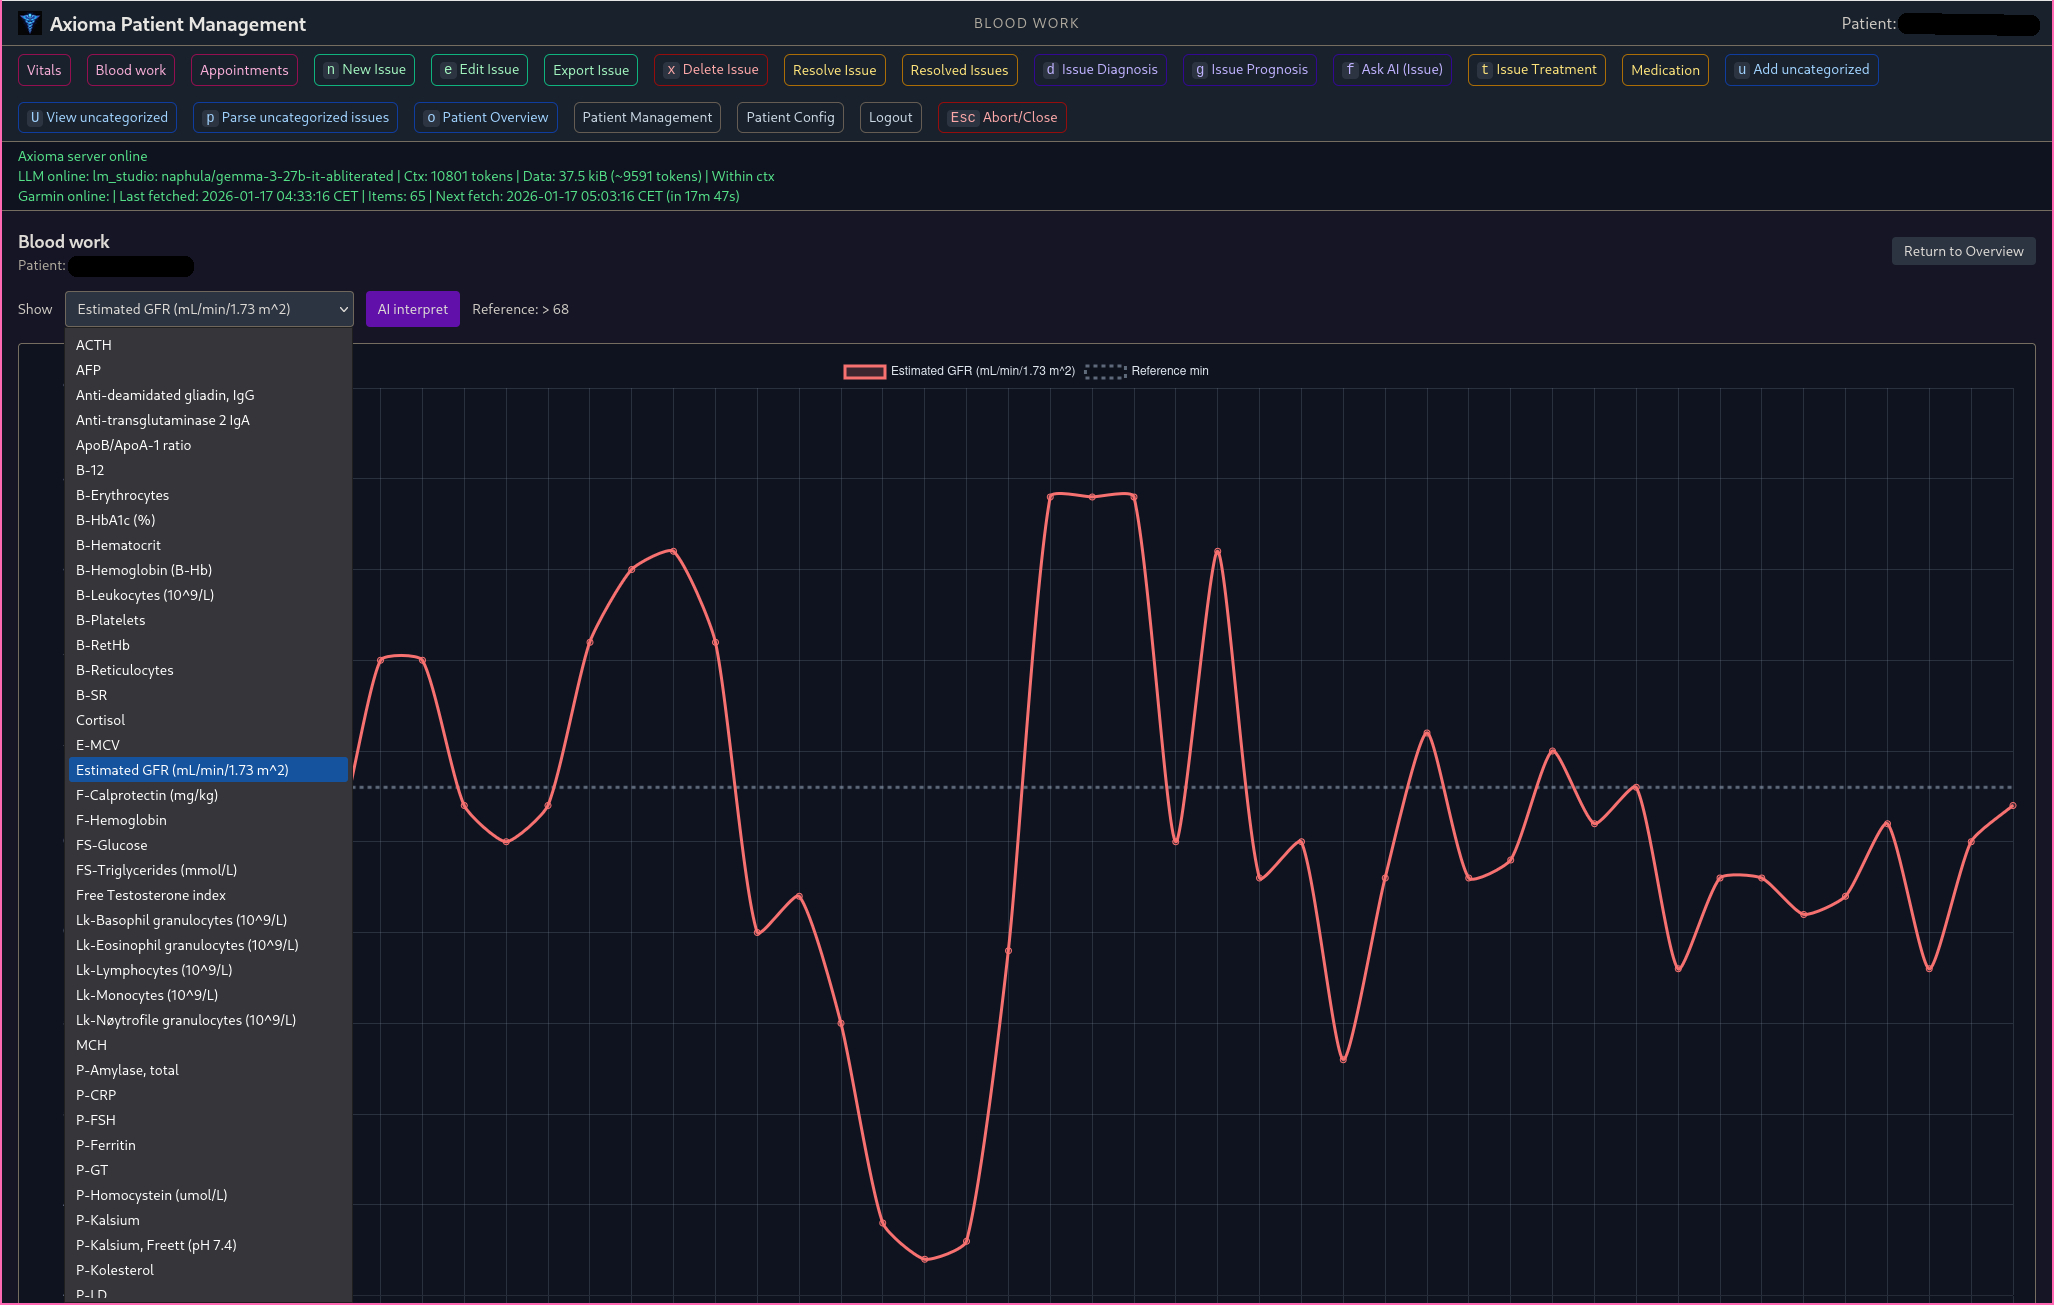Open the blood test Show dropdown
The height and width of the screenshot is (1305, 2054).
(x=209, y=309)
